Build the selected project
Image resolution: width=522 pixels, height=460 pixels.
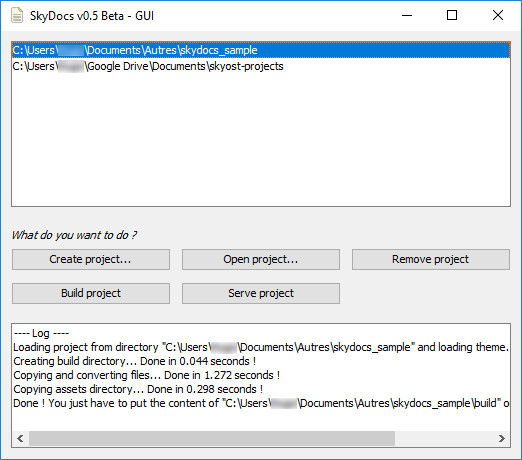coord(91,293)
